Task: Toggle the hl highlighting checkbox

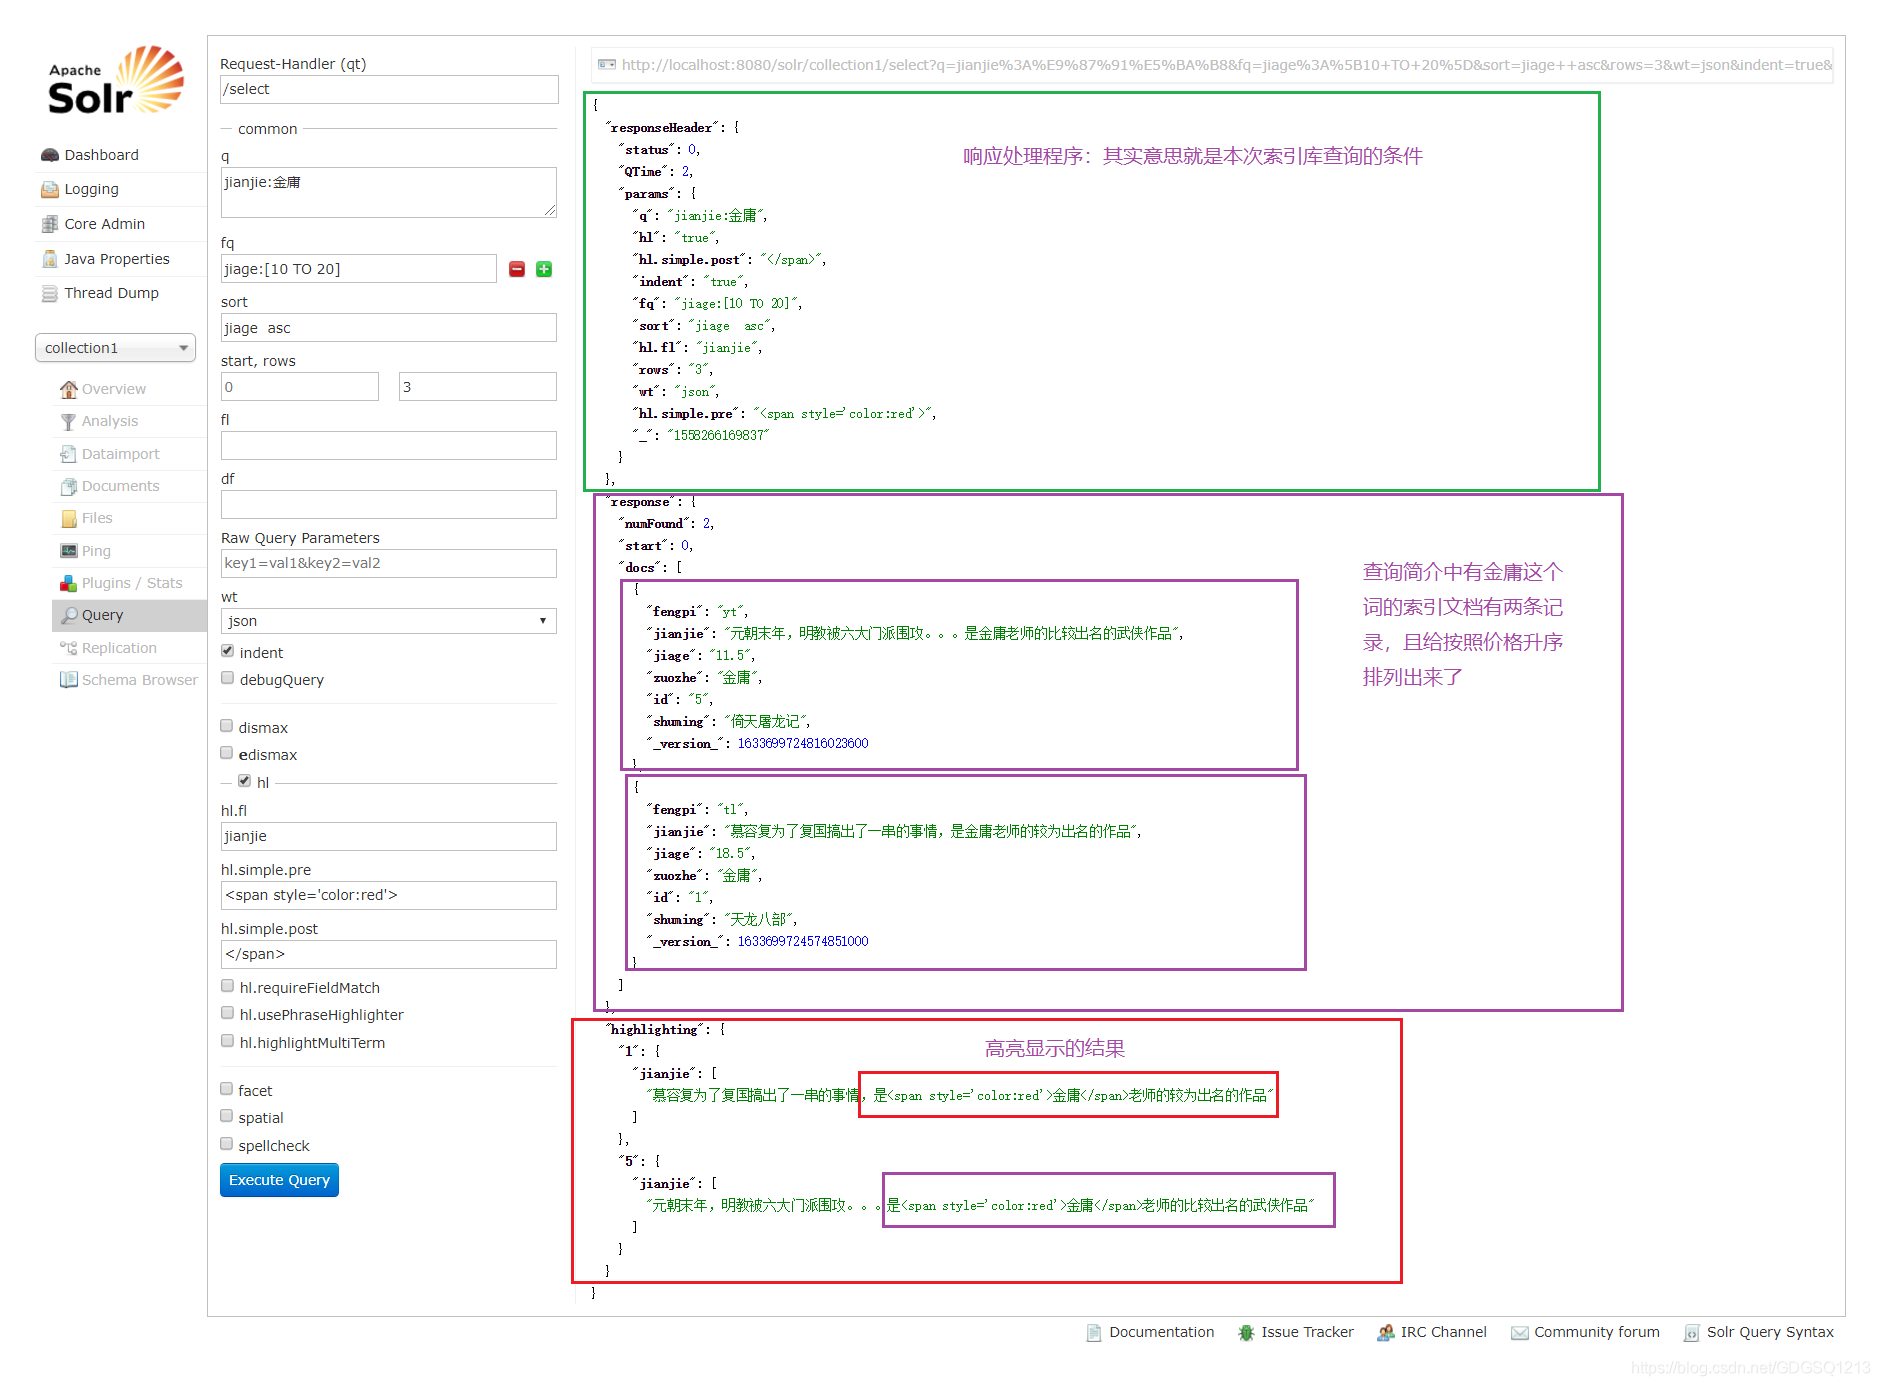Action: pos(244,781)
